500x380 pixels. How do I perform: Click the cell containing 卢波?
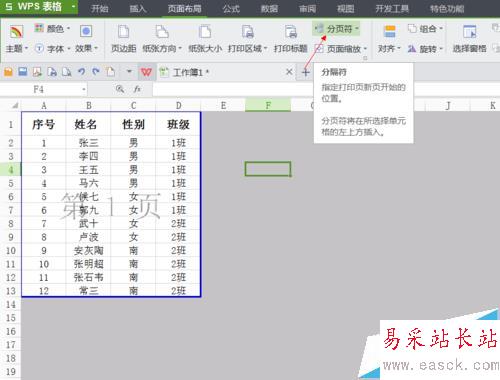click(88, 237)
